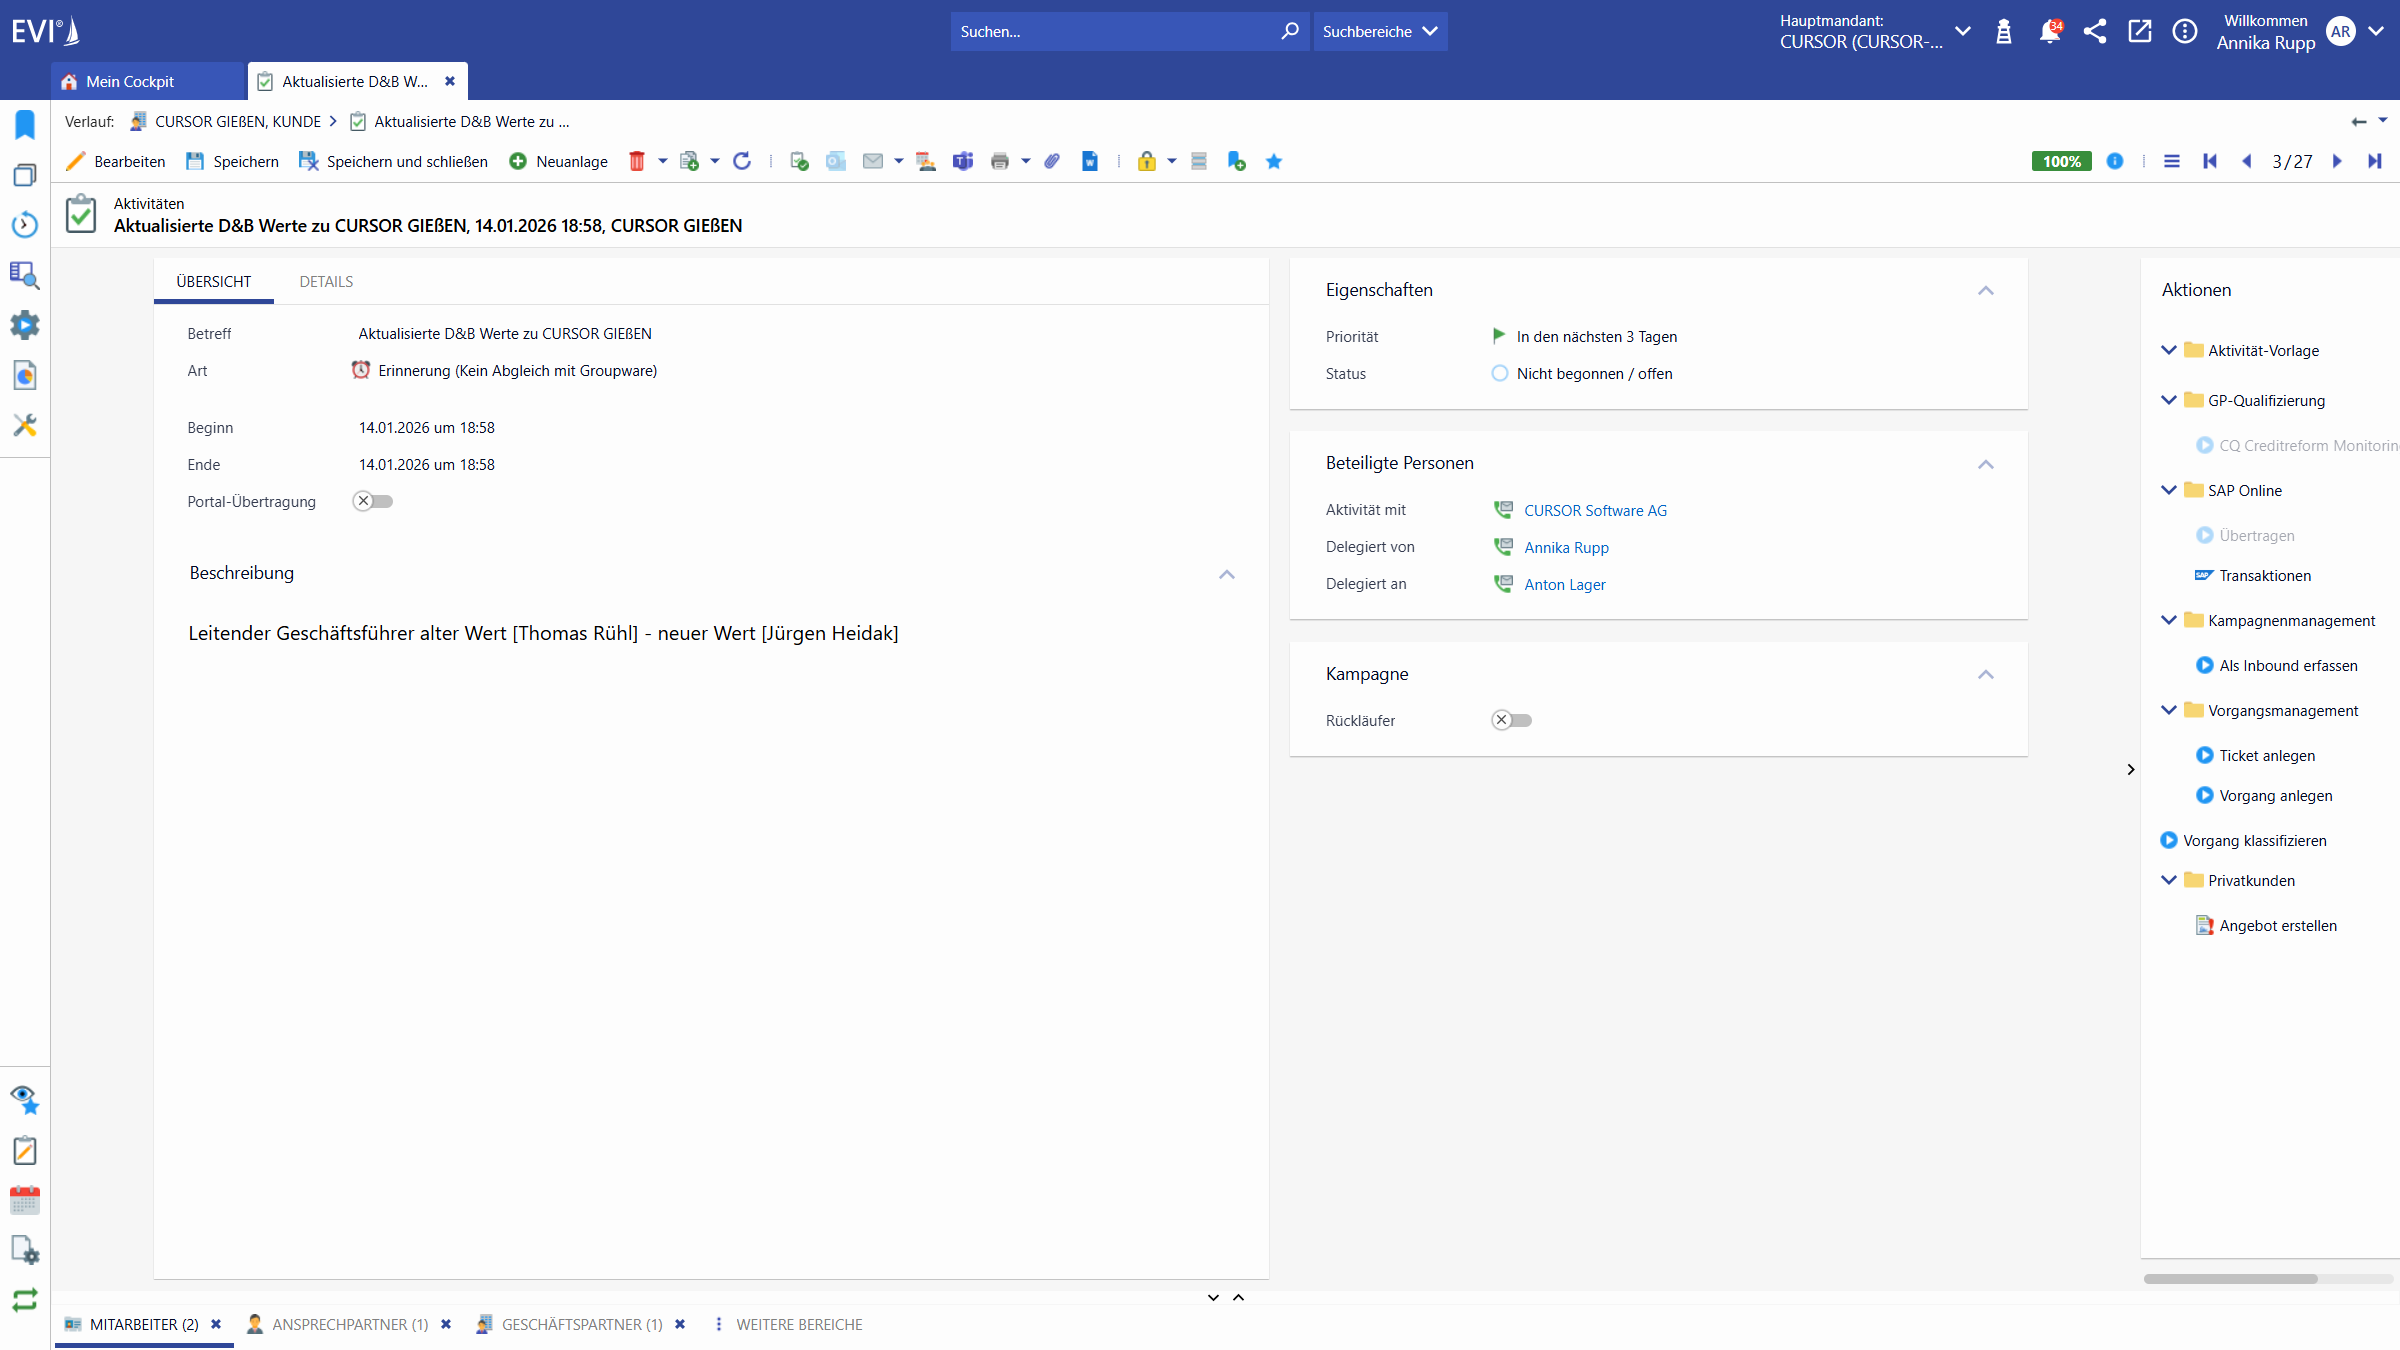Expand the SAP Online folder
The image size is (2400, 1350).
[2168, 490]
